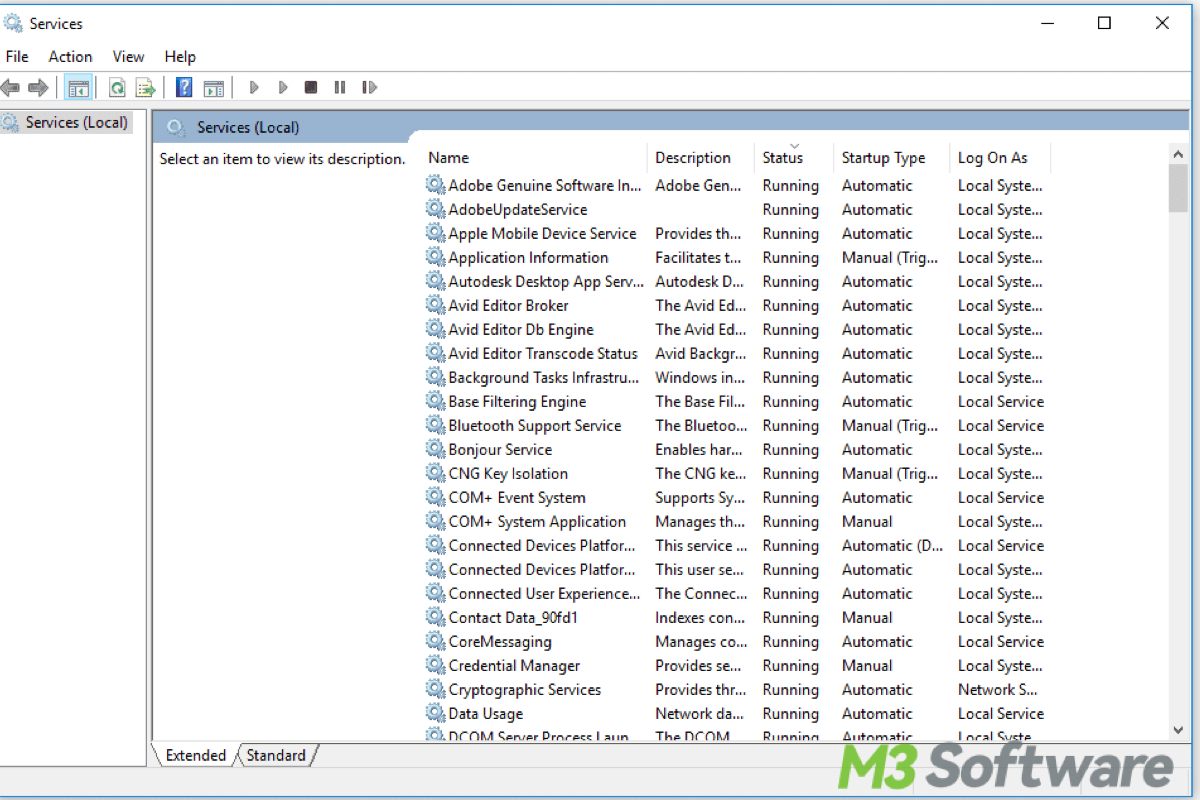The image size is (1200, 800).
Task: Click the Pause Service toolbar icon
Action: pos(340,88)
